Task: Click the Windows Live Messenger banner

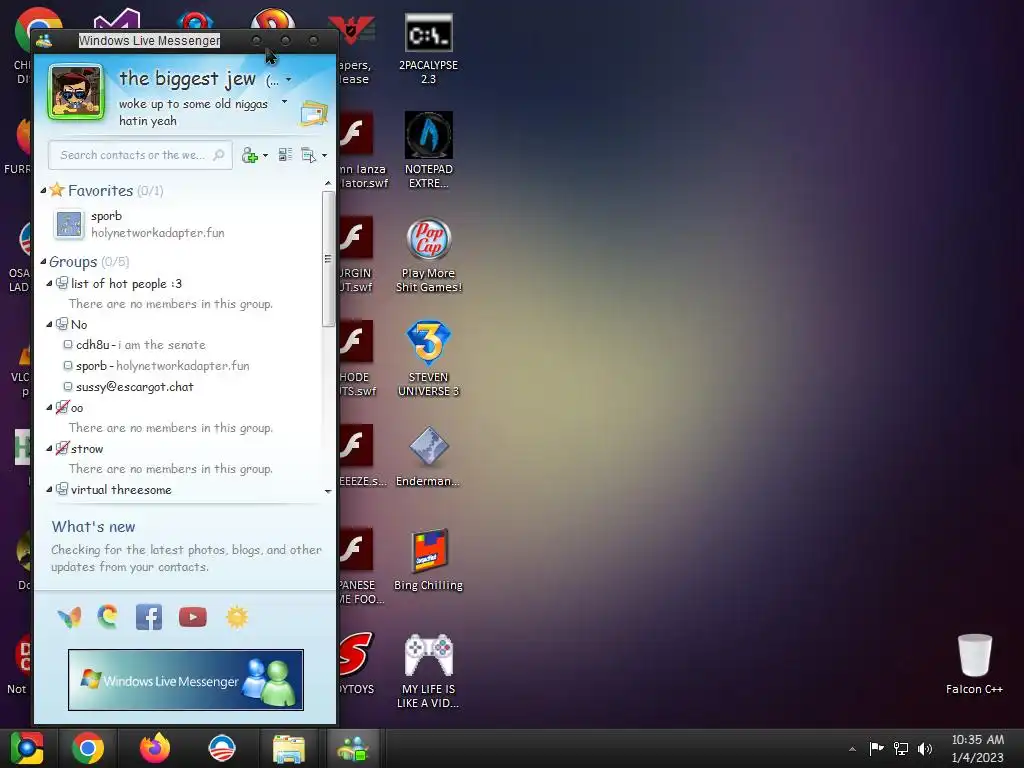Action: click(185, 680)
